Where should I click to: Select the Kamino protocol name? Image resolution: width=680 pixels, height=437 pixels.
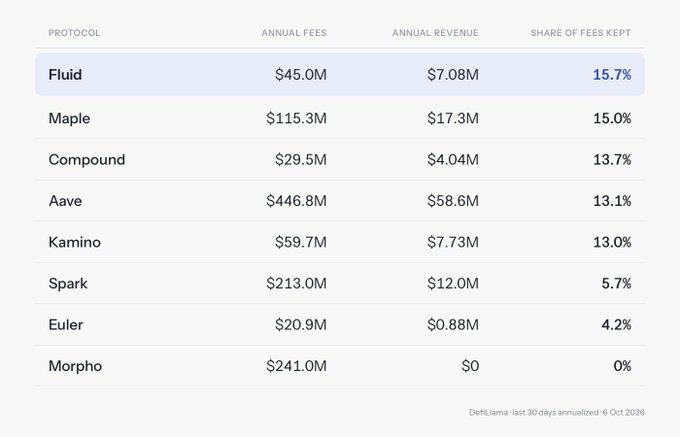coord(75,242)
